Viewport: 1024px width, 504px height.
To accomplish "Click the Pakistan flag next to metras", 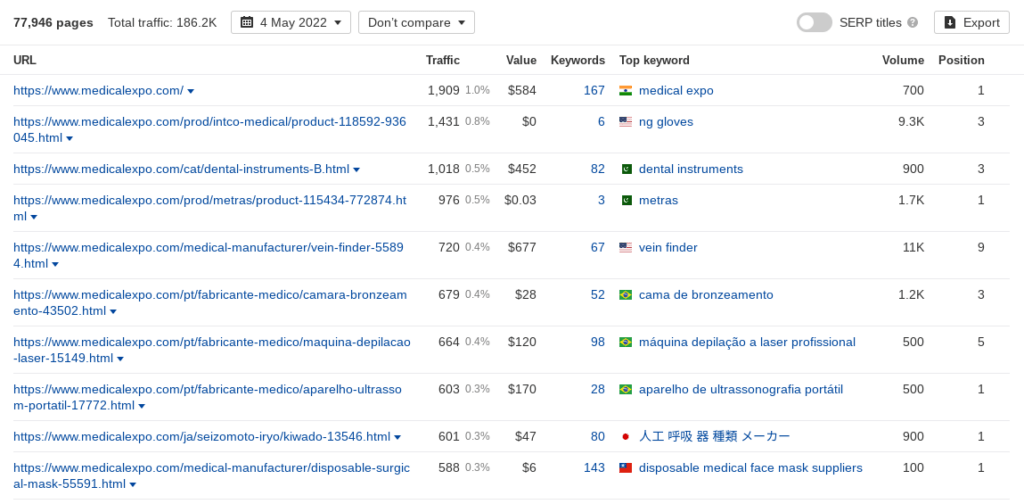I will pos(626,200).
